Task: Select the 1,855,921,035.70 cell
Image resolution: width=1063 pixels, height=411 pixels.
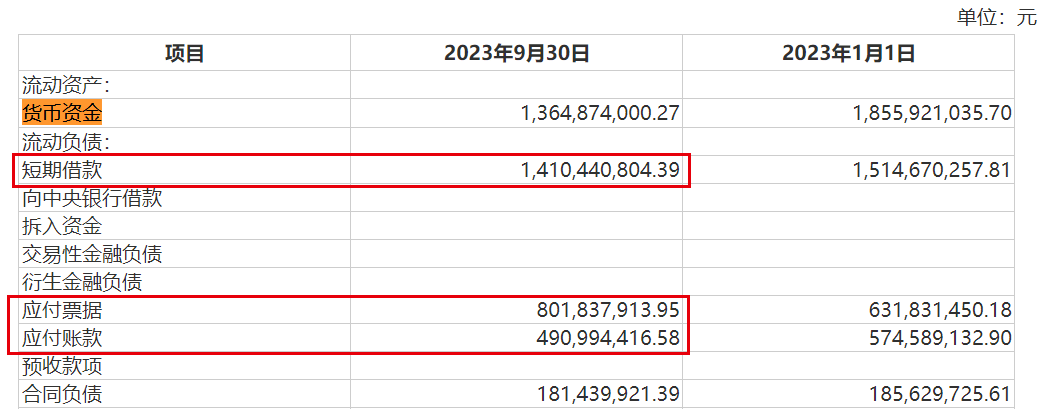Action: click(x=932, y=114)
